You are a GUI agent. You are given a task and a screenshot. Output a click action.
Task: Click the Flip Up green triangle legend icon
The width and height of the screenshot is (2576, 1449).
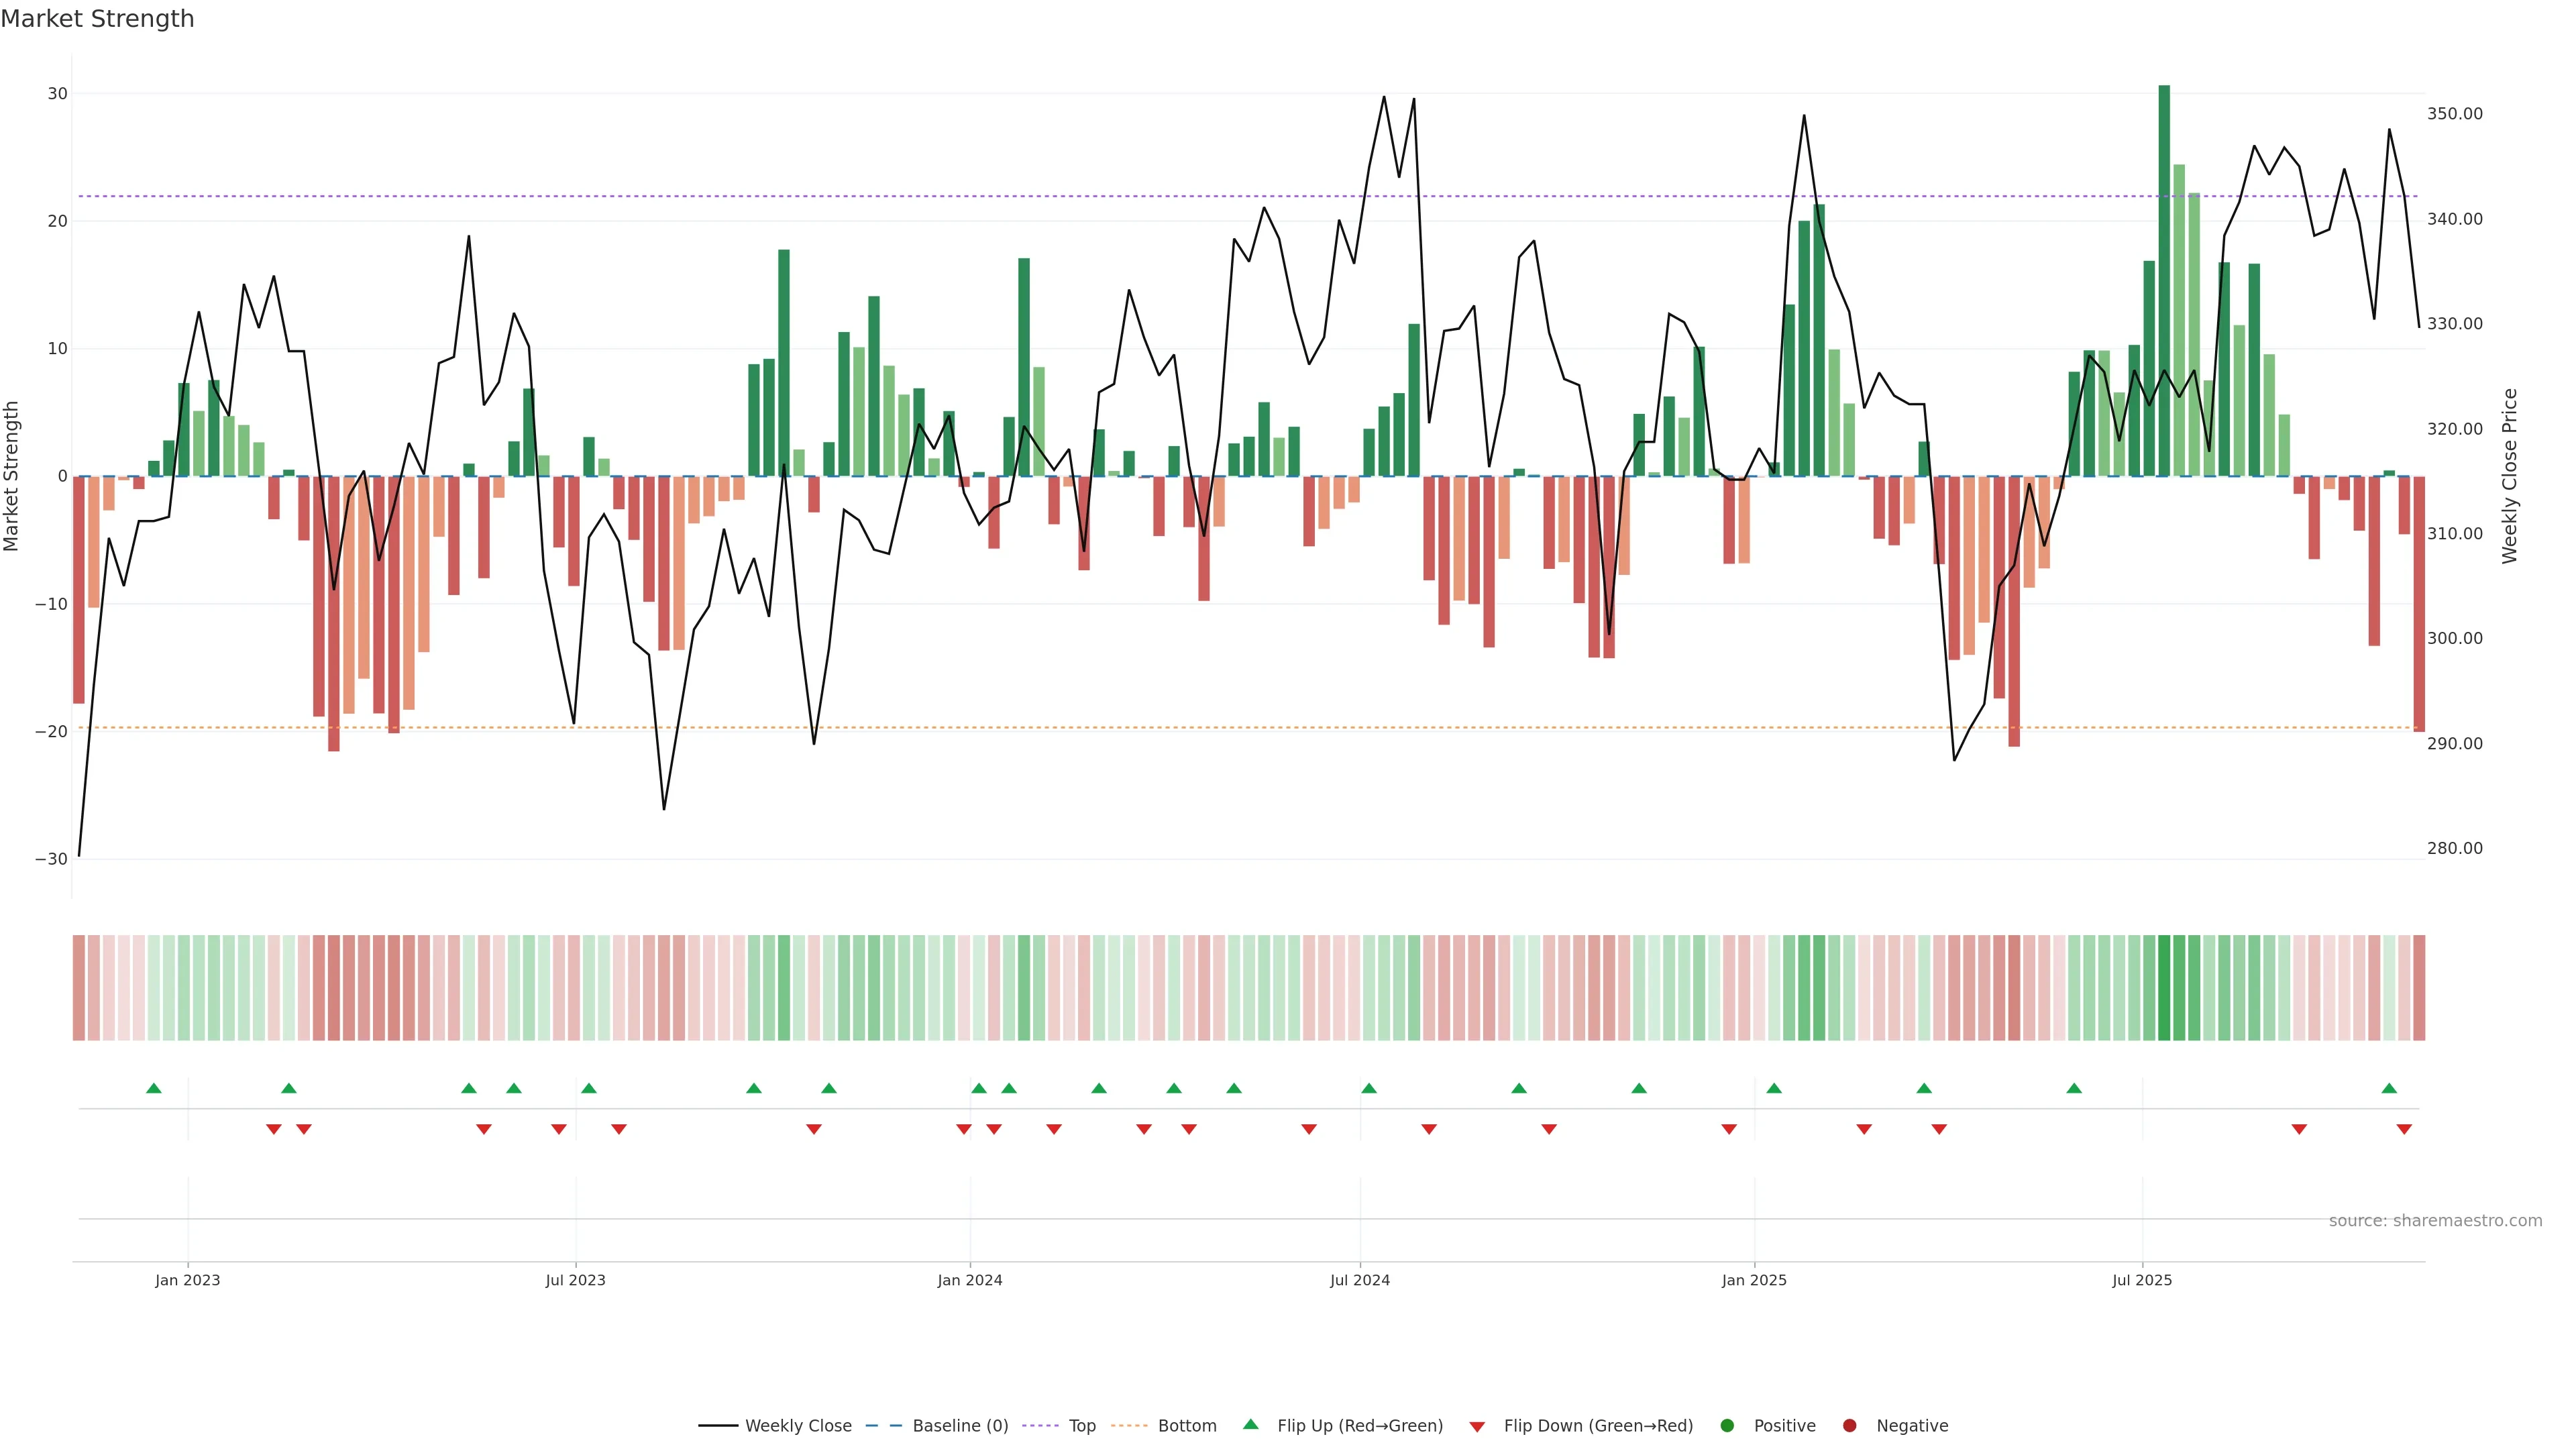pos(1250,1425)
